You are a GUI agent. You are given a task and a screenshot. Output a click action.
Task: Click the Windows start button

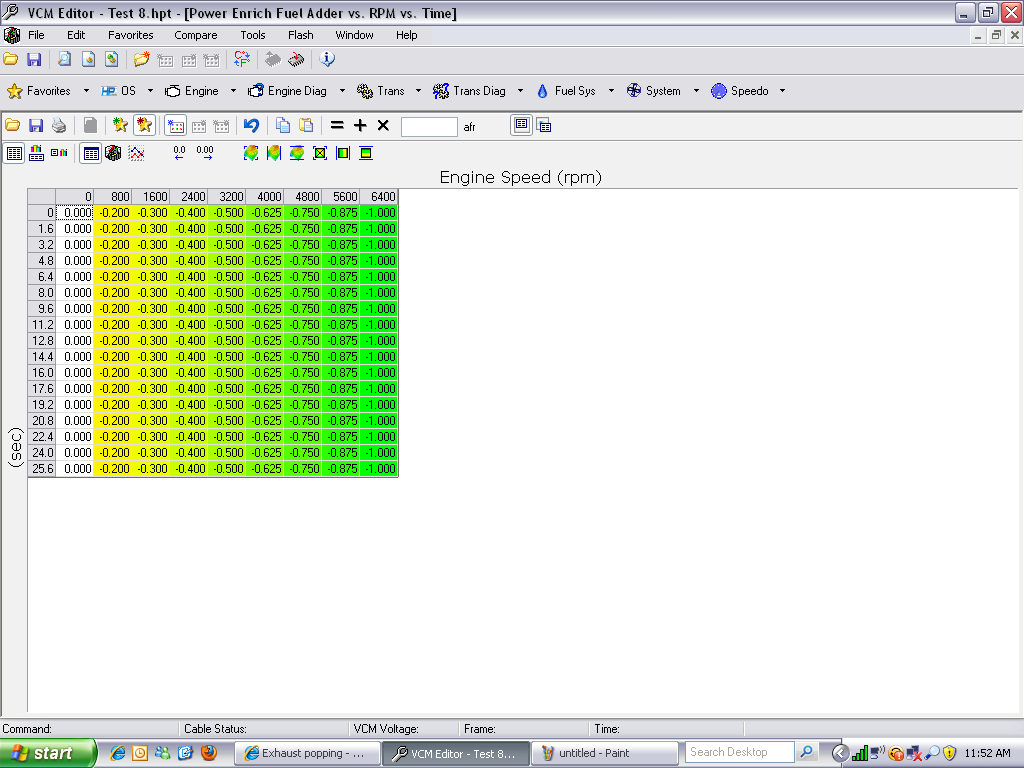[47, 753]
